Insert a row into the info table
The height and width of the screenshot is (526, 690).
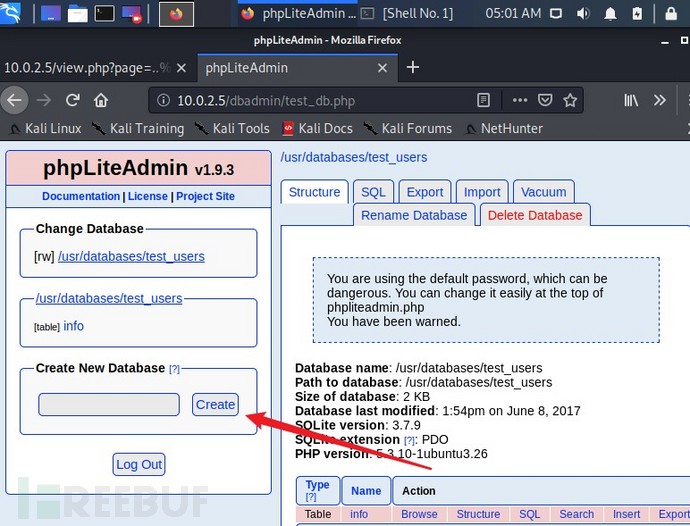[x=626, y=514]
